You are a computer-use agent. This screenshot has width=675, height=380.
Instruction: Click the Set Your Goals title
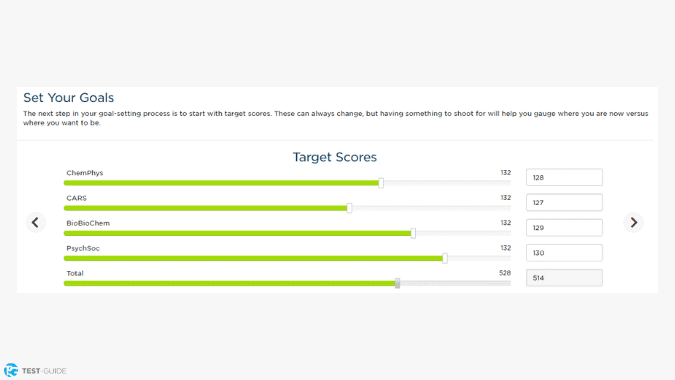pos(68,98)
